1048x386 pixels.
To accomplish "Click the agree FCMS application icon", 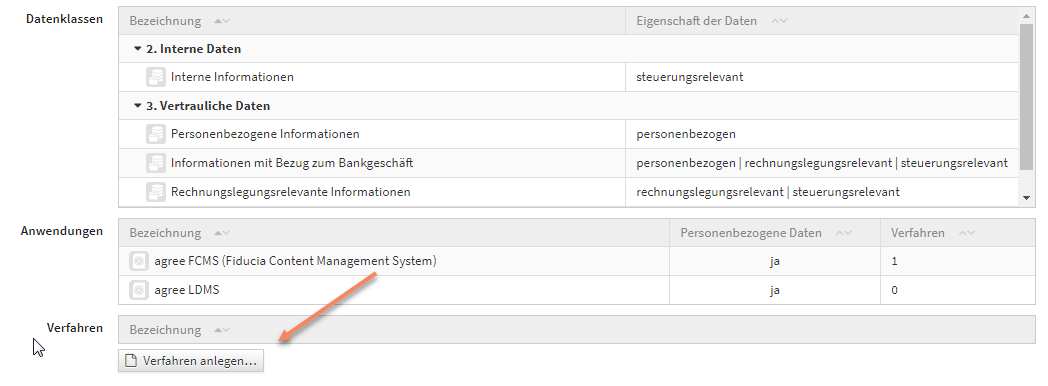I will [x=138, y=262].
